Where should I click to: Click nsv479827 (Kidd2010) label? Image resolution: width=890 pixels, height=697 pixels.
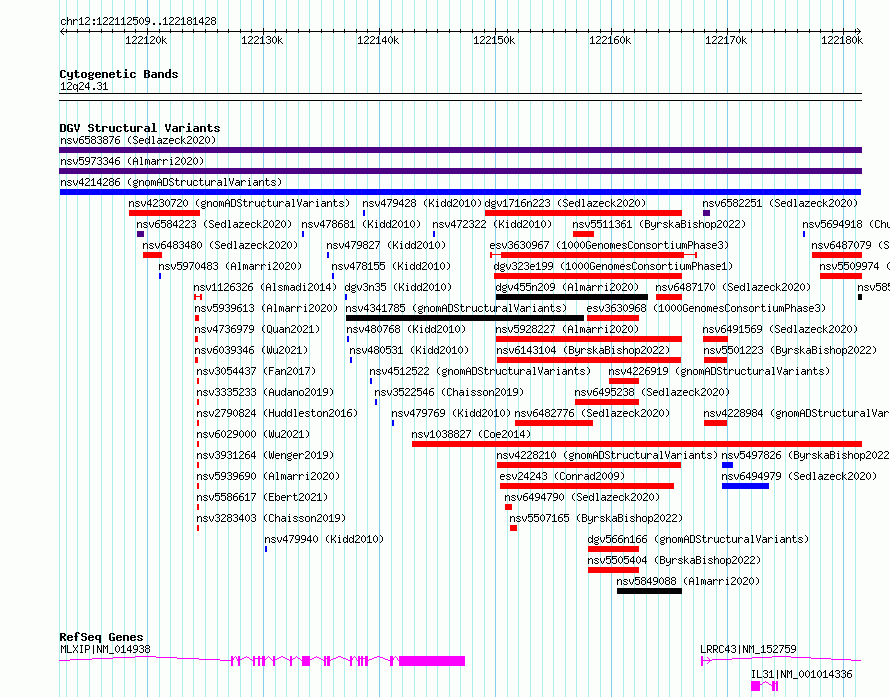pos(386,245)
